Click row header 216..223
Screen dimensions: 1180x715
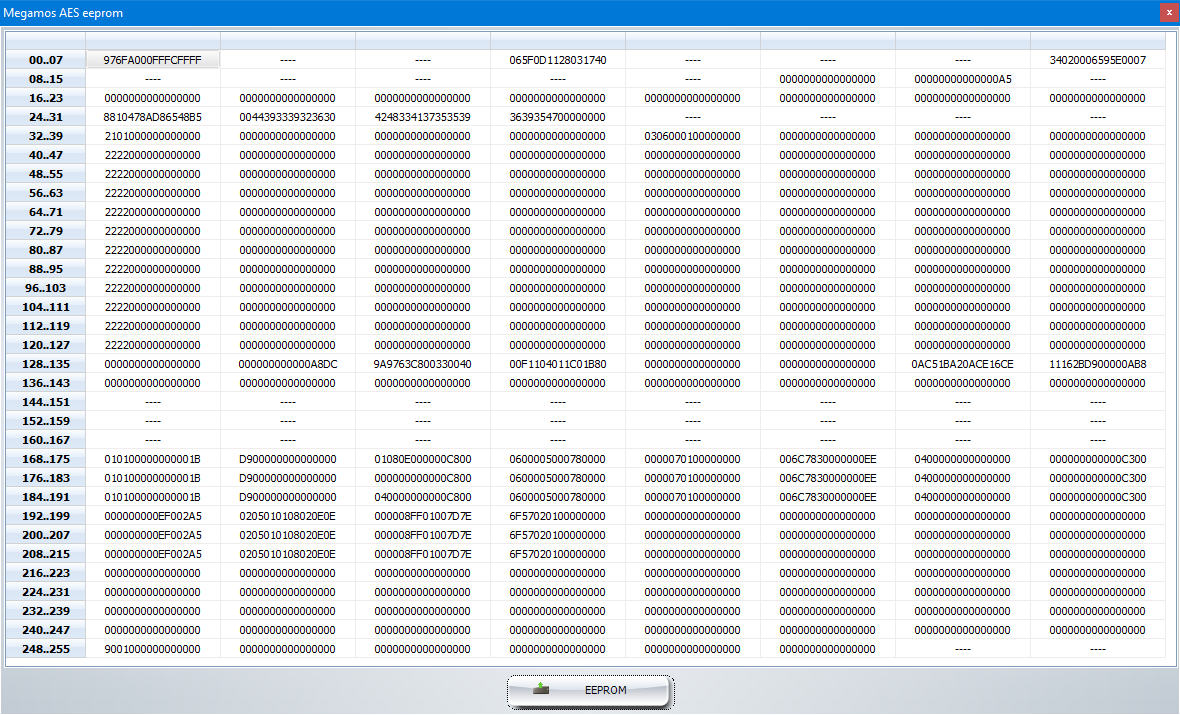coord(46,574)
